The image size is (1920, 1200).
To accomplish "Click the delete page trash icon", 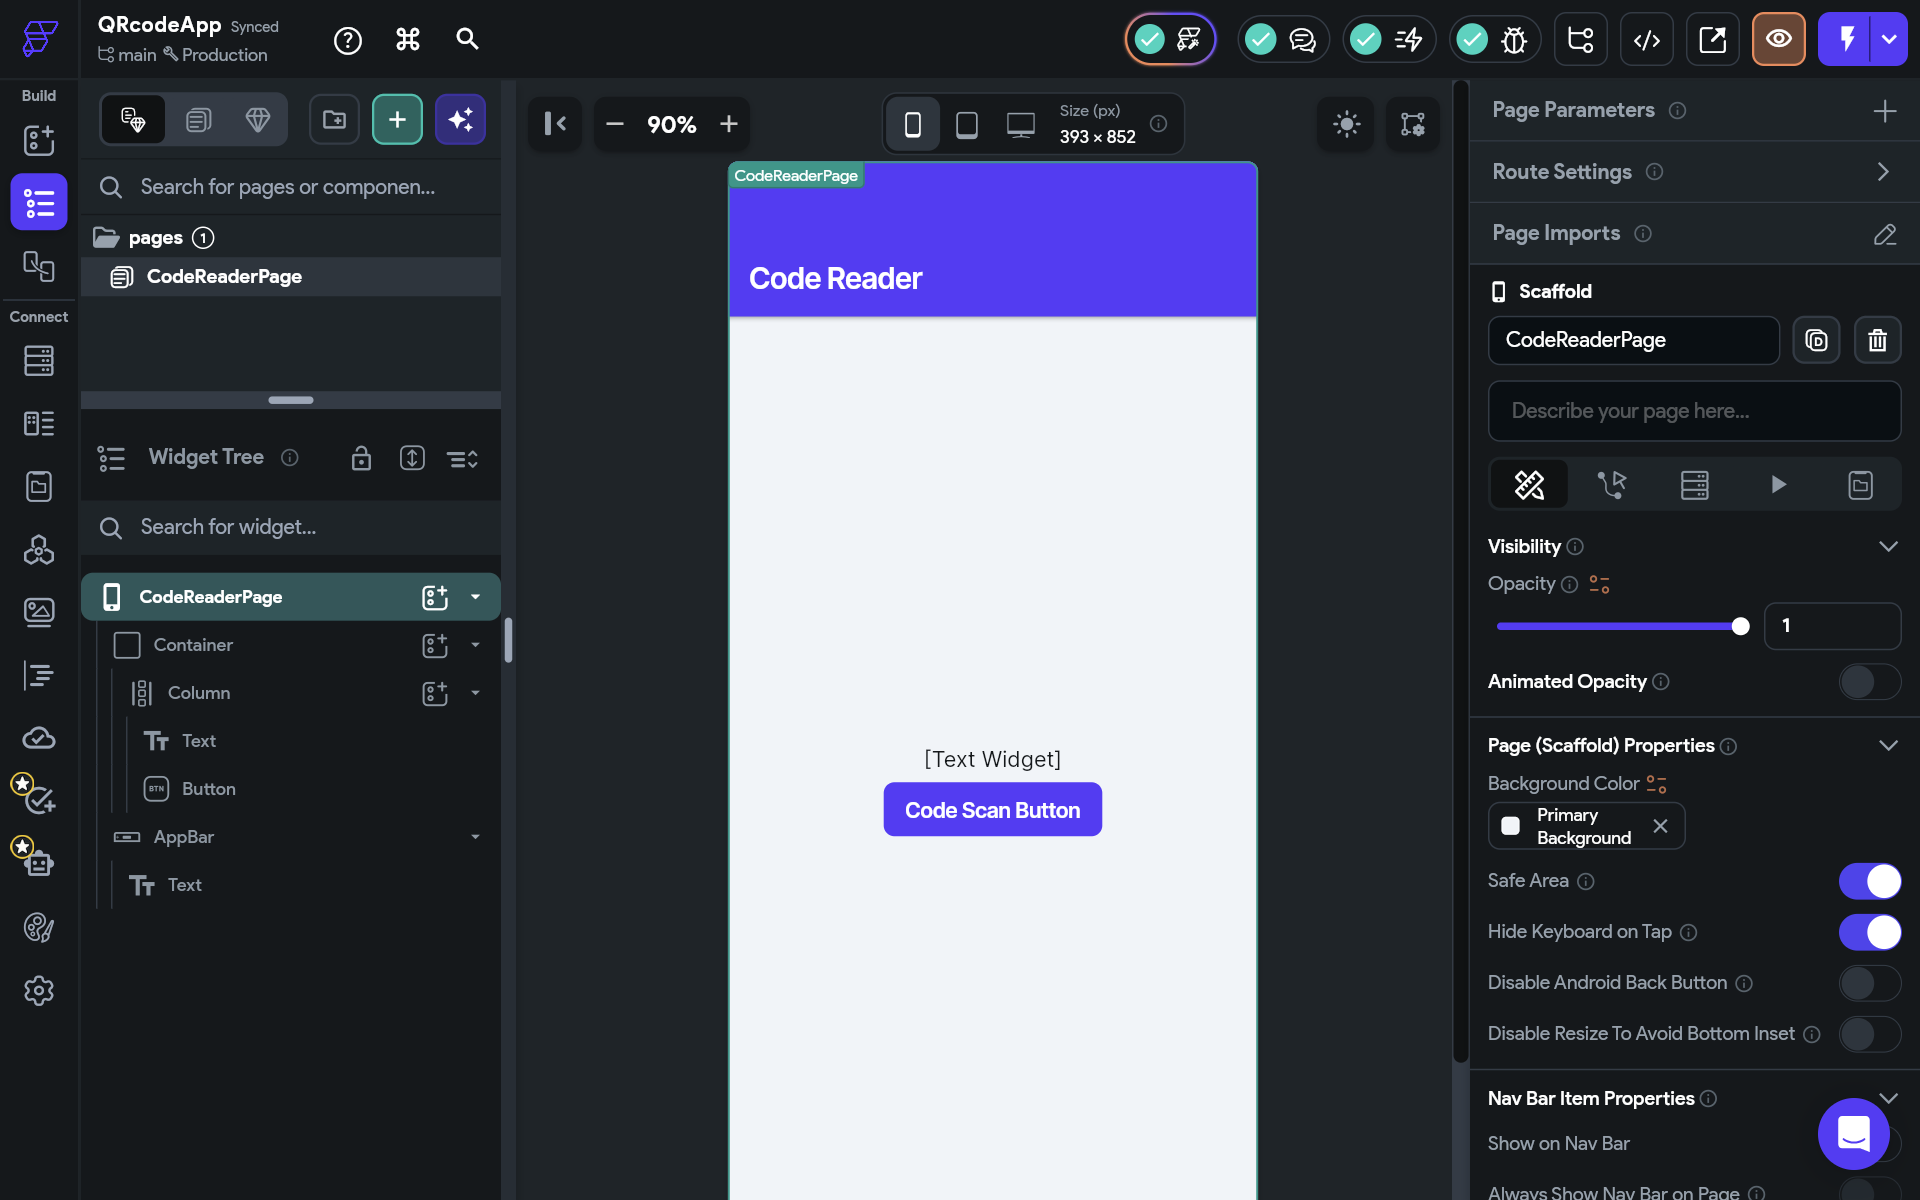I will [1877, 341].
